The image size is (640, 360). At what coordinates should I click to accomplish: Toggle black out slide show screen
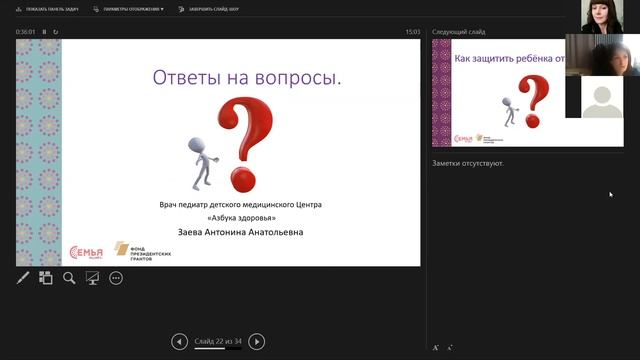click(x=93, y=278)
